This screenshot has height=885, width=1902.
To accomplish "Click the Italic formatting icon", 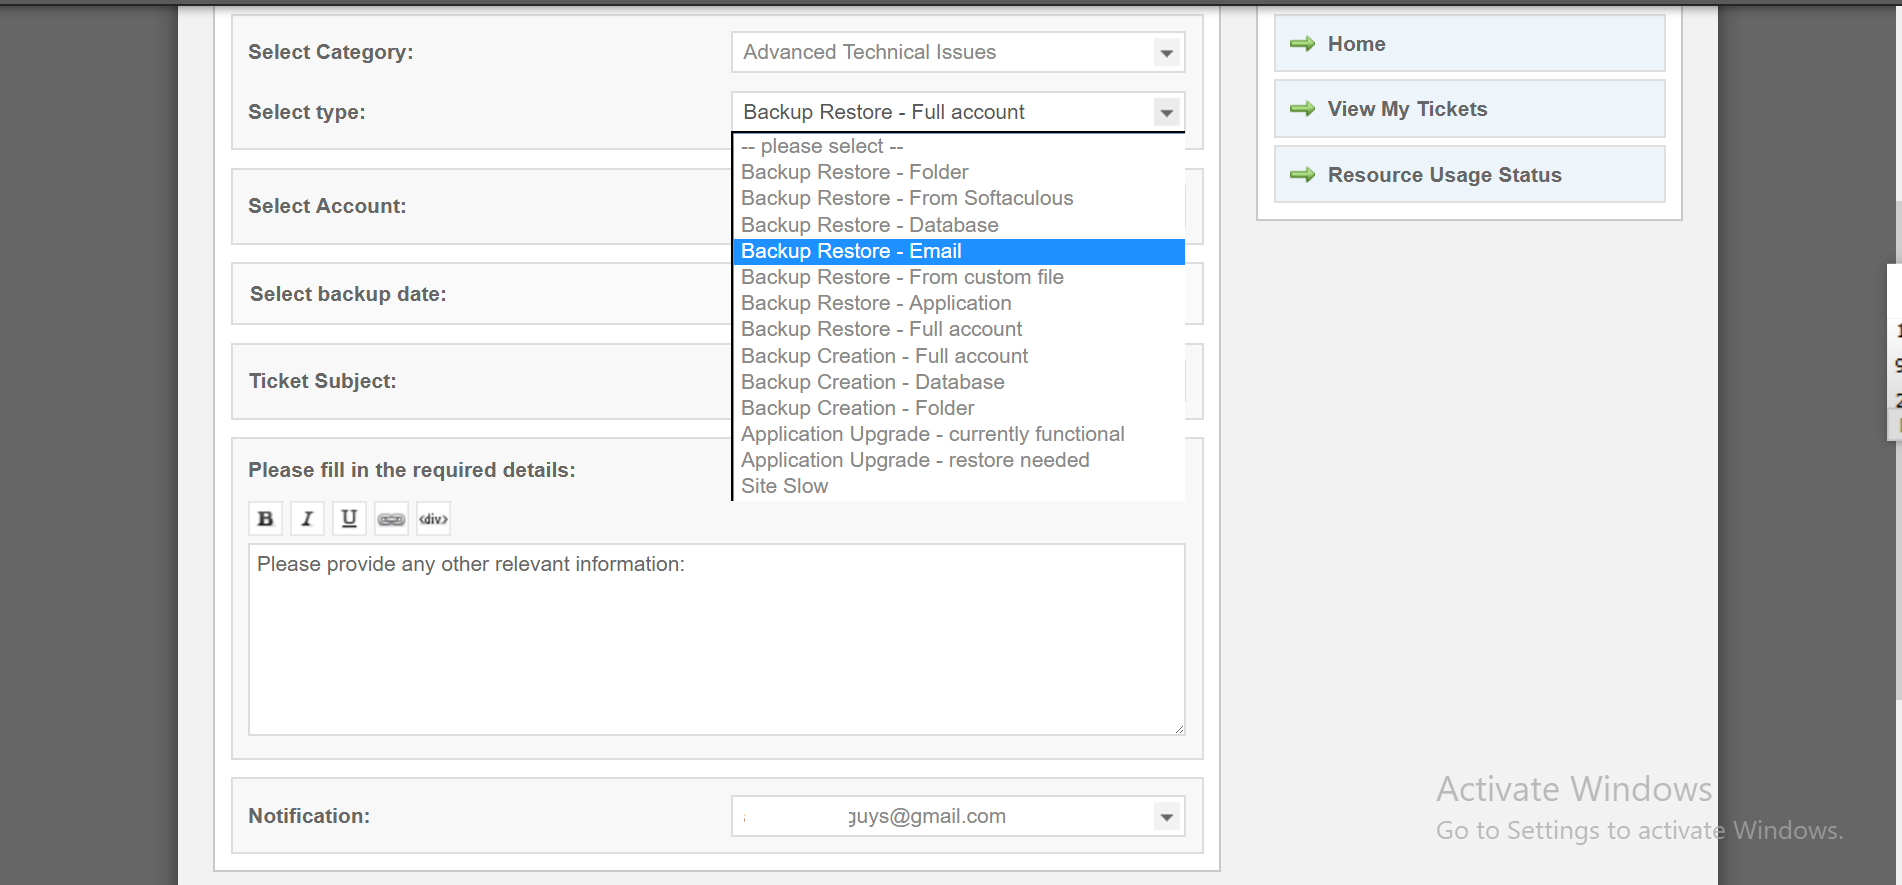I will pos(307,519).
